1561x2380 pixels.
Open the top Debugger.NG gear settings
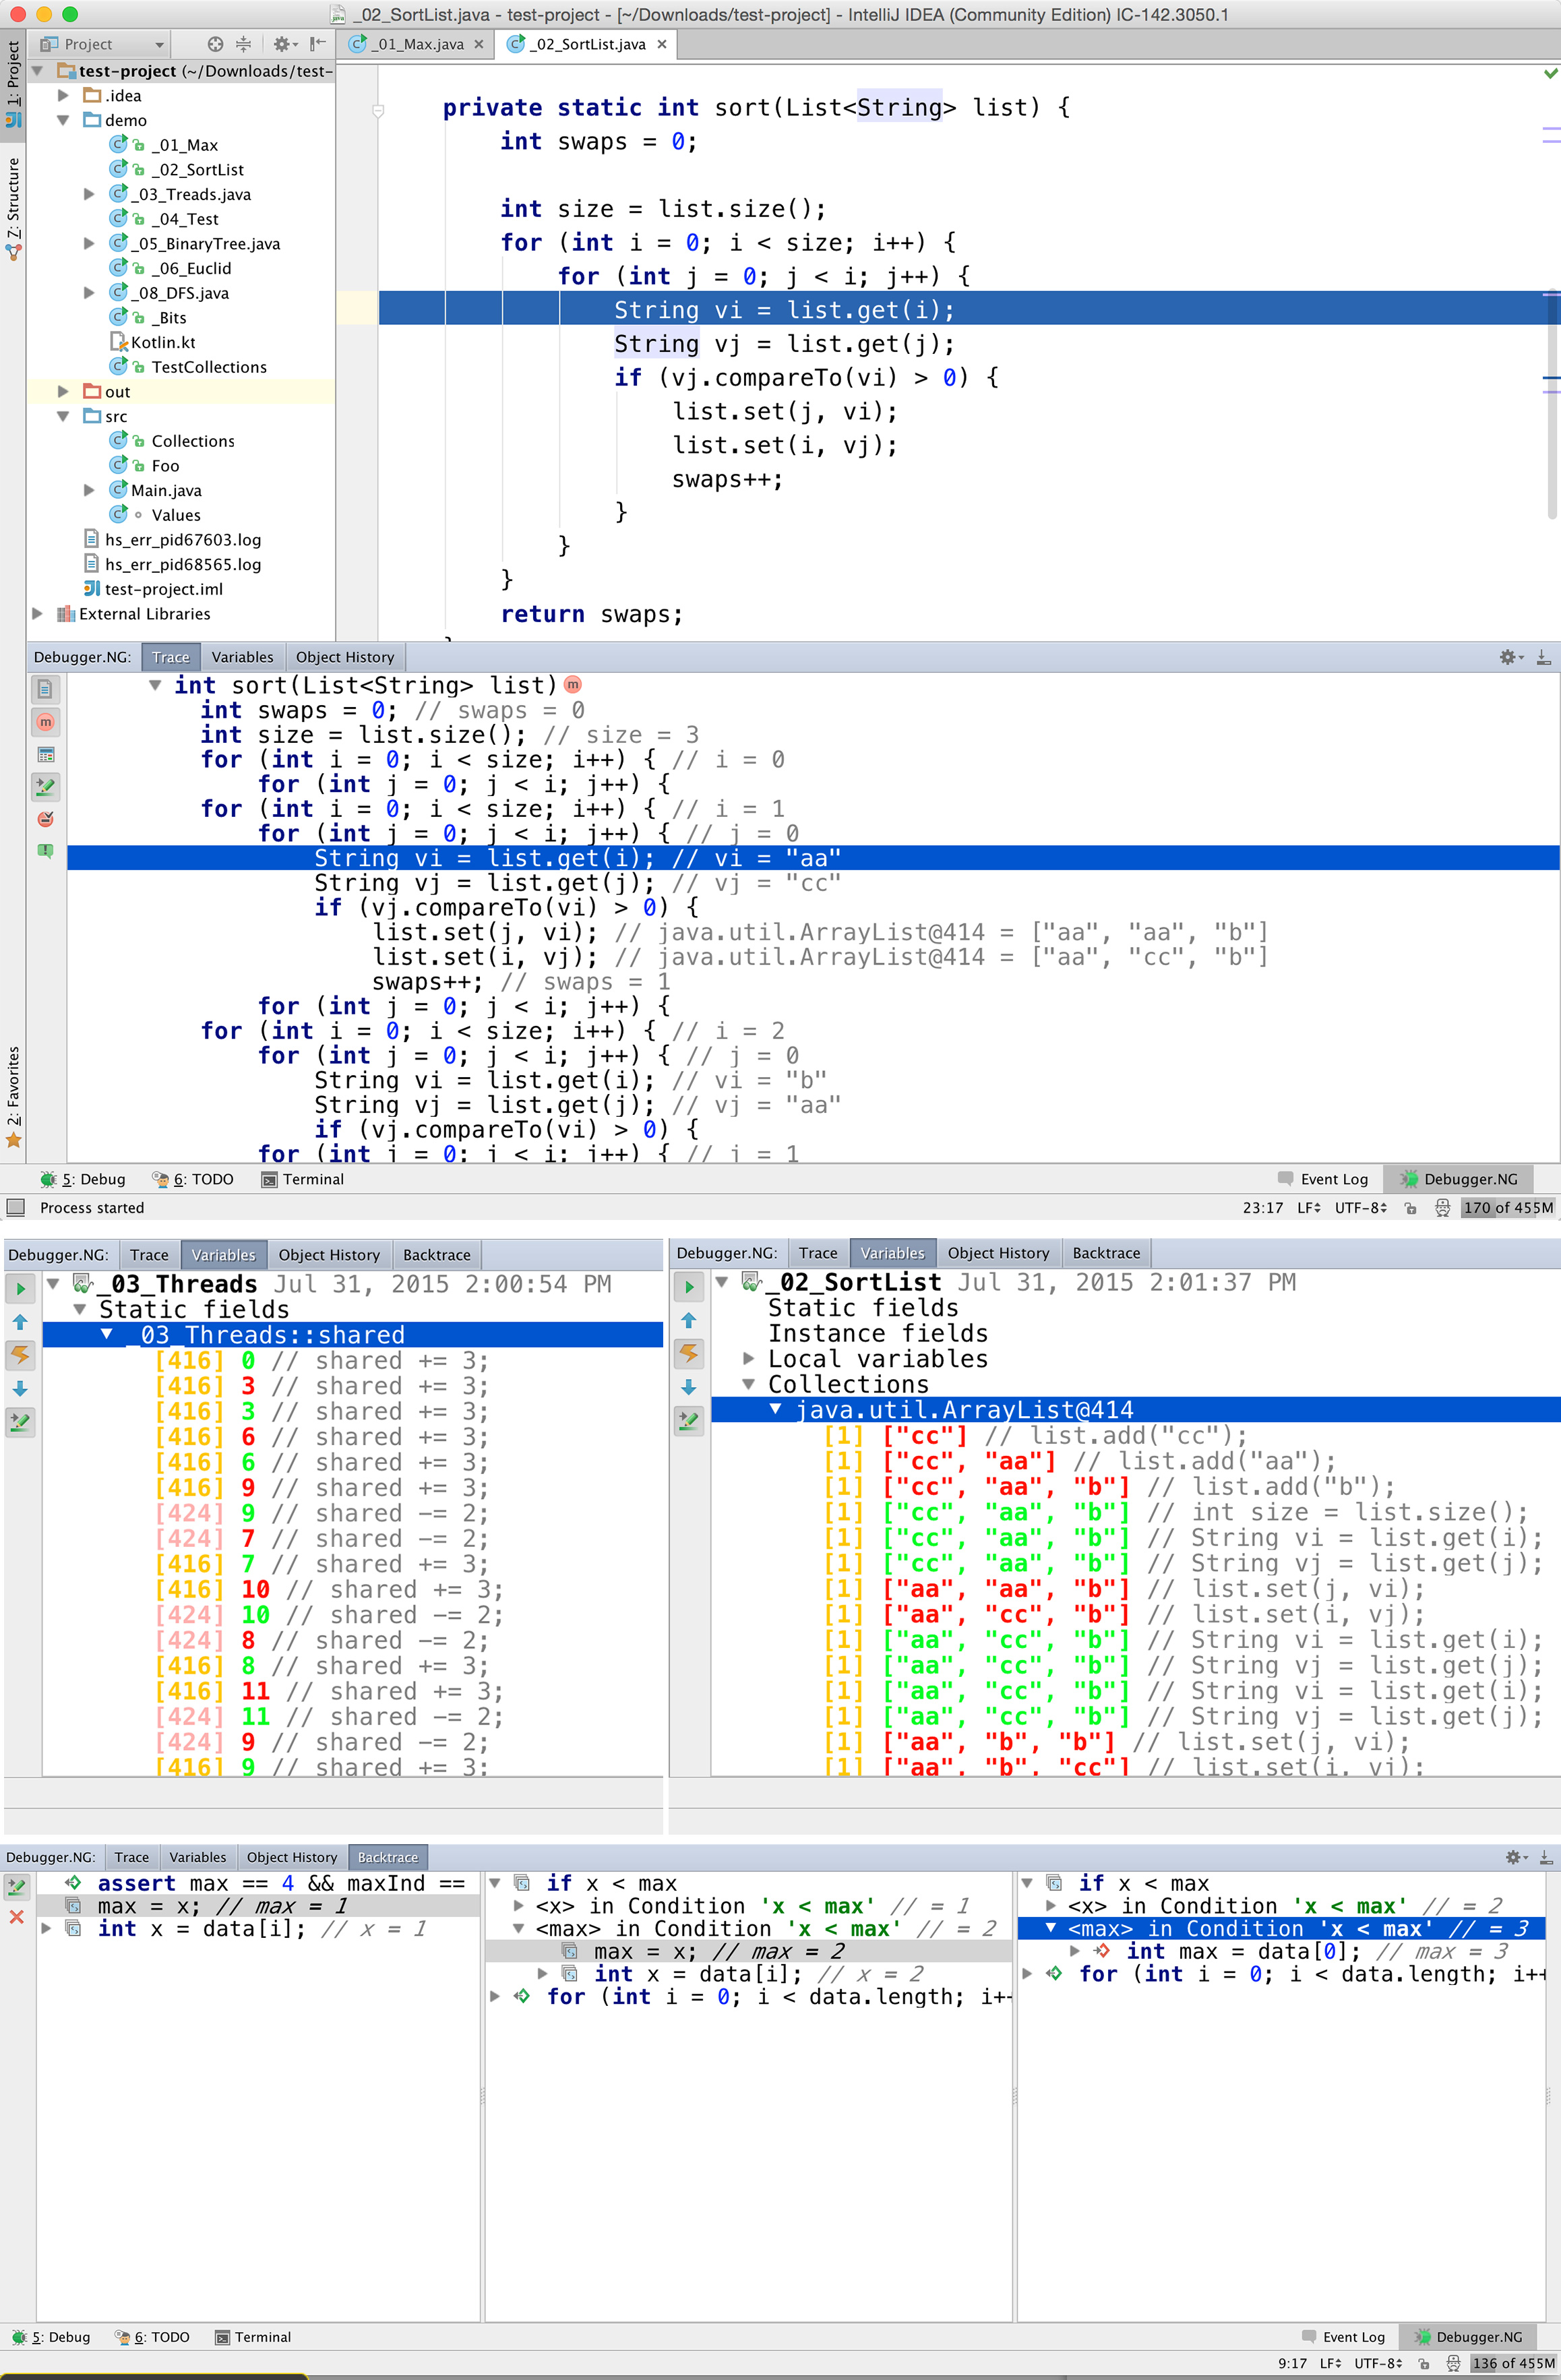tap(1510, 657)
